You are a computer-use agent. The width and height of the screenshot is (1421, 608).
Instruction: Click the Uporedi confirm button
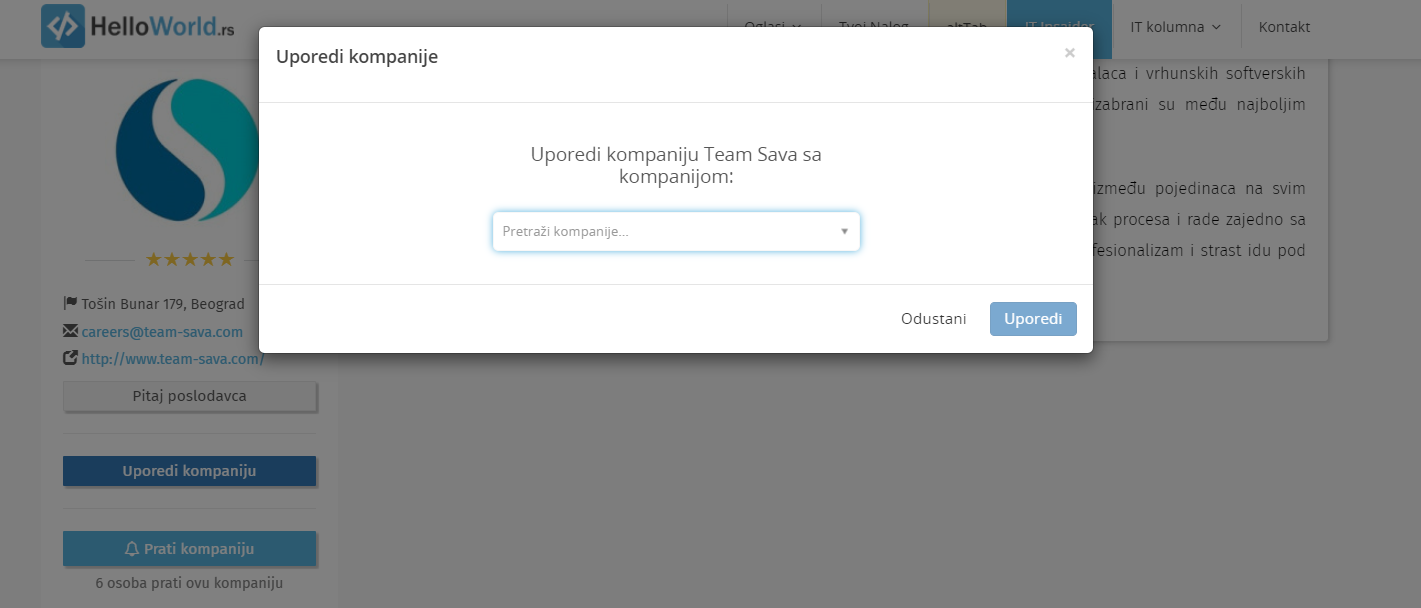(1033, 319)
